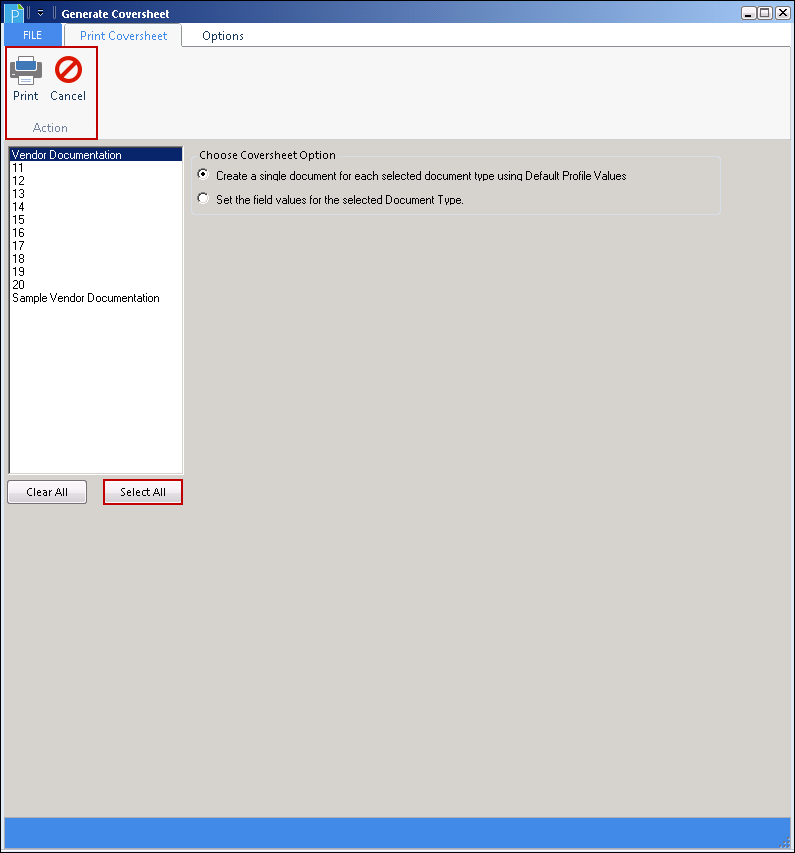Open the FILE menu
Viewport: 795px width, 853px height.
(x=33, y=35)
